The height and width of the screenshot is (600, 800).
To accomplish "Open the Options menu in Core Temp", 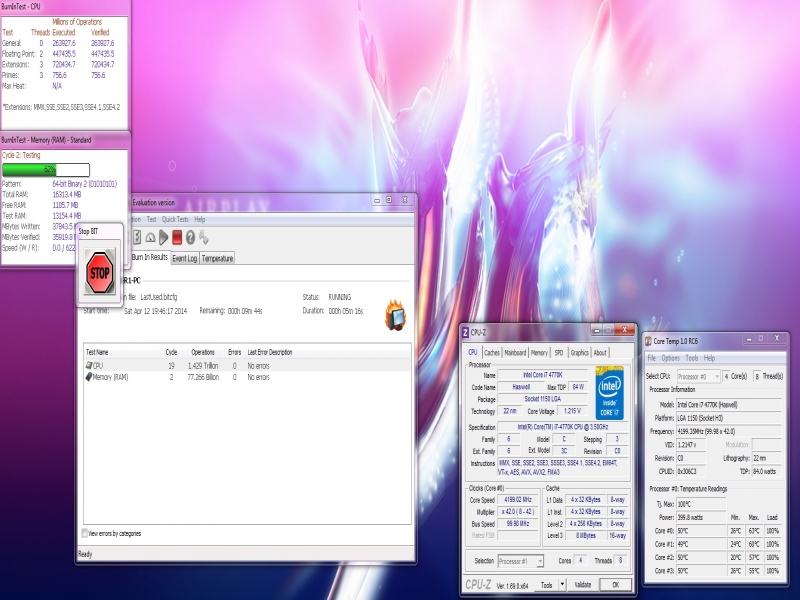I will click(x=670, y=358).
